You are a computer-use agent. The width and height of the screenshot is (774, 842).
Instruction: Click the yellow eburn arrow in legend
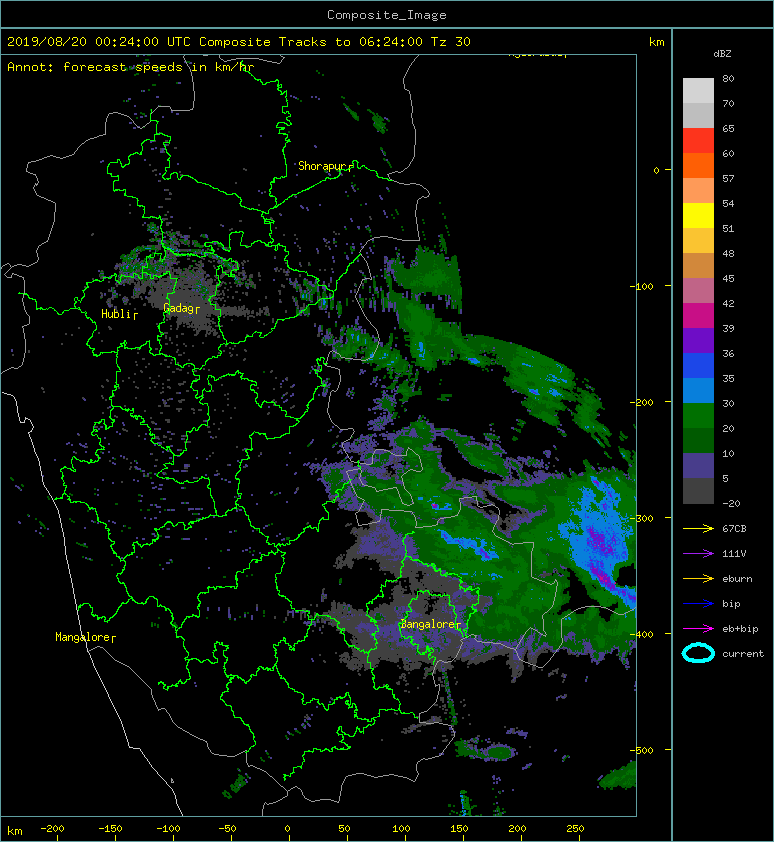point(698,579)
